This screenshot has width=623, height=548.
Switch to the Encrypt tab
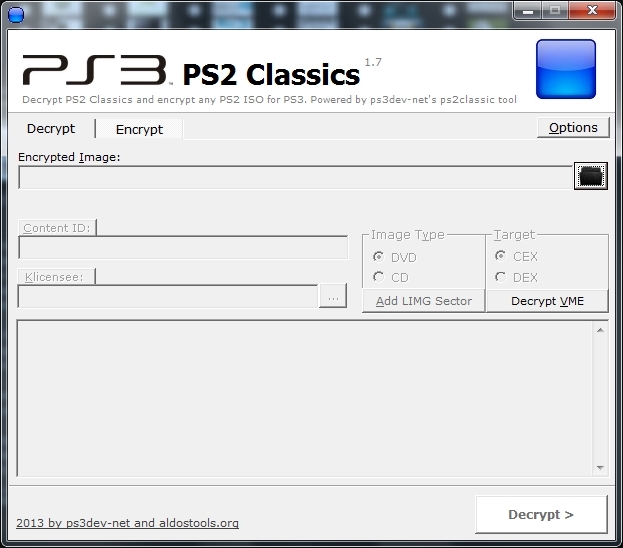[139, 129]
